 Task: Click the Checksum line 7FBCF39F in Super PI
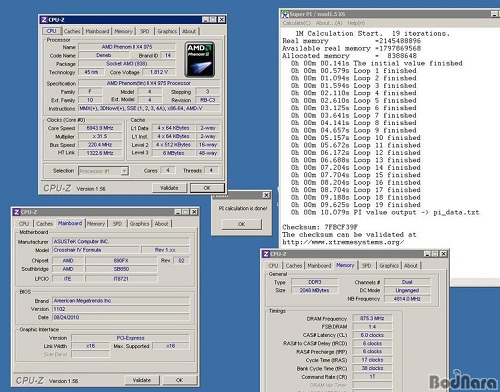tap(320, 227)
